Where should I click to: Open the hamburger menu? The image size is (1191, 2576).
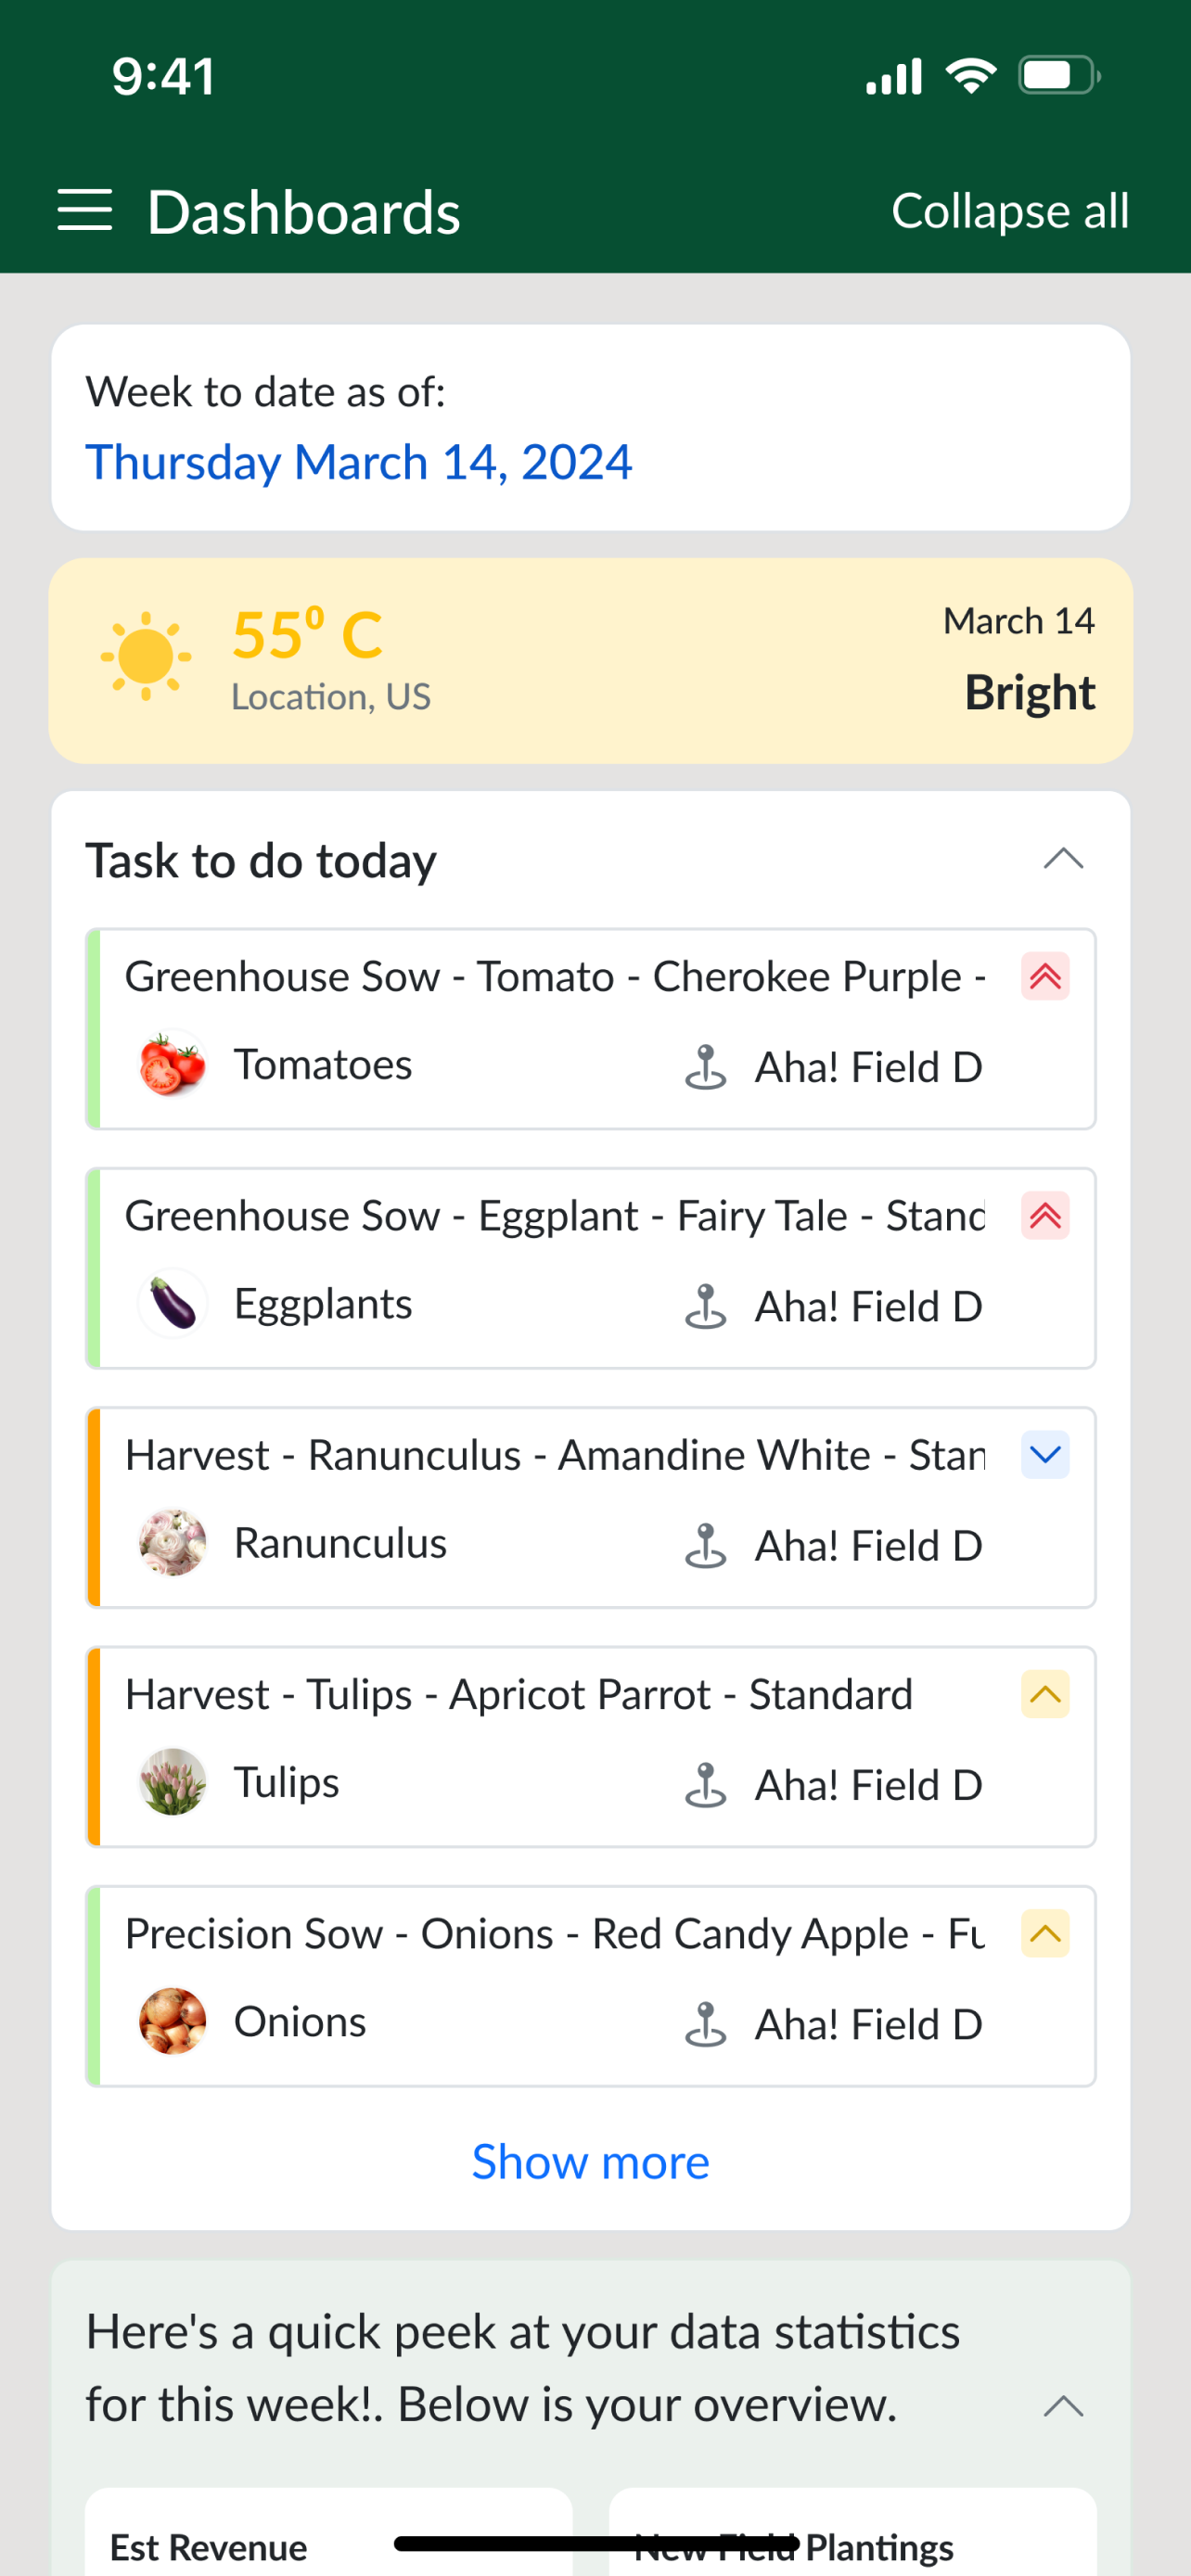click(85, 211)
